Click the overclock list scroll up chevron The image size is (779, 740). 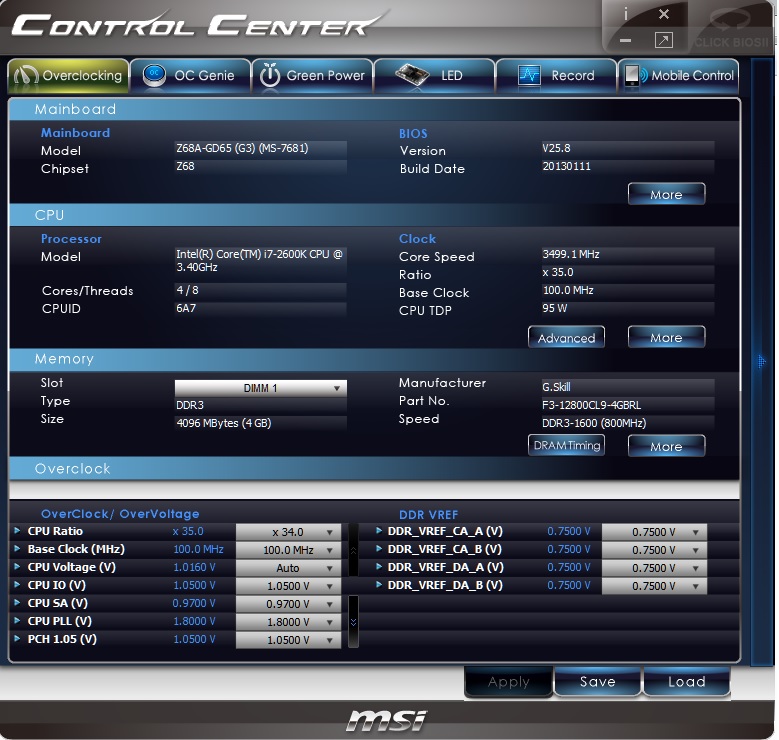pyautogui.click(x=353, y=550)
